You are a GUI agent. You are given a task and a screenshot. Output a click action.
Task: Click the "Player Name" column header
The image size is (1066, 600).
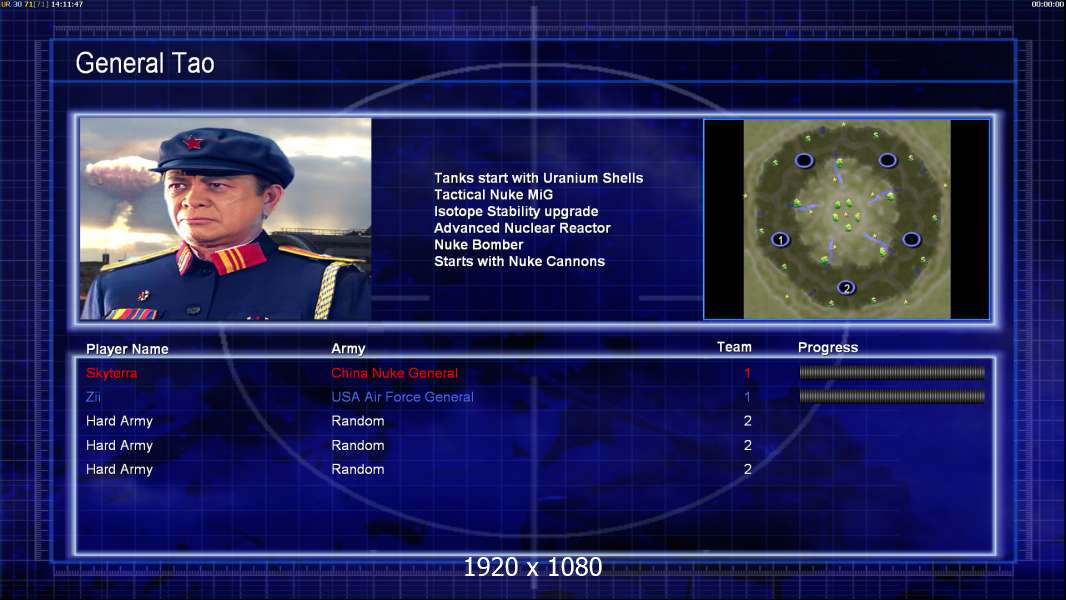[x=127, y=349]
